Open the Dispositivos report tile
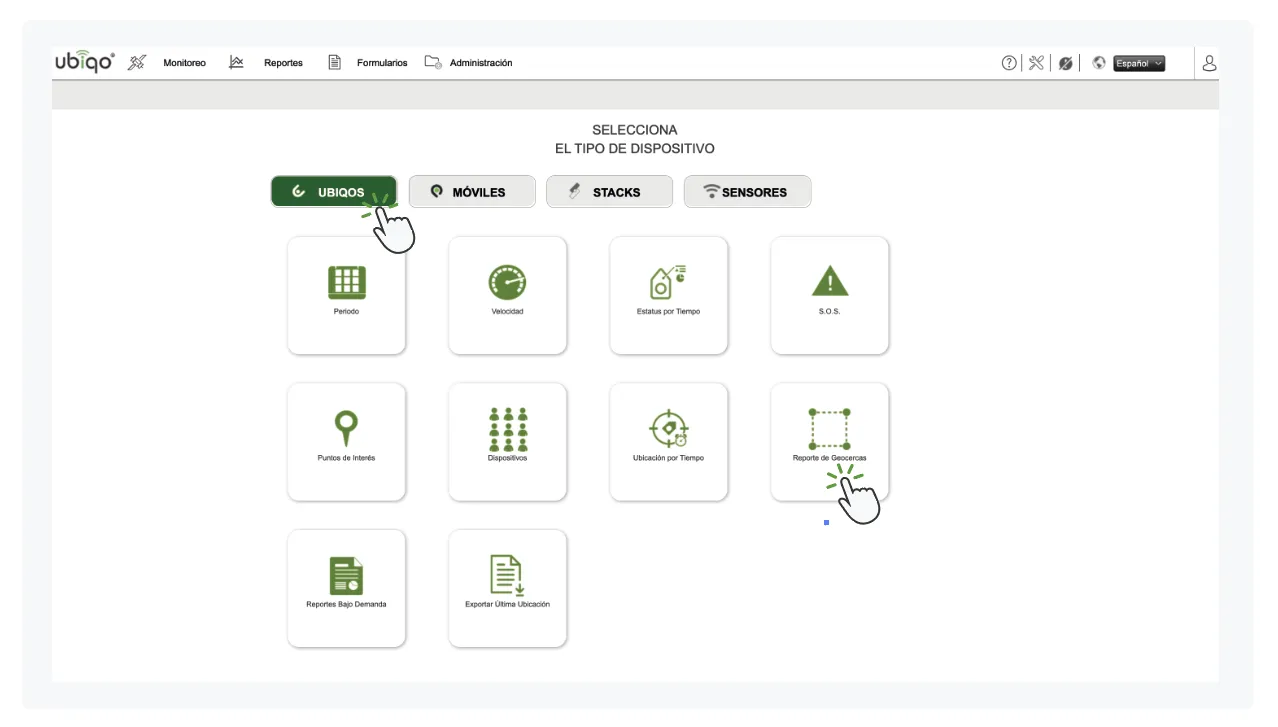 [x=507, y=441]
